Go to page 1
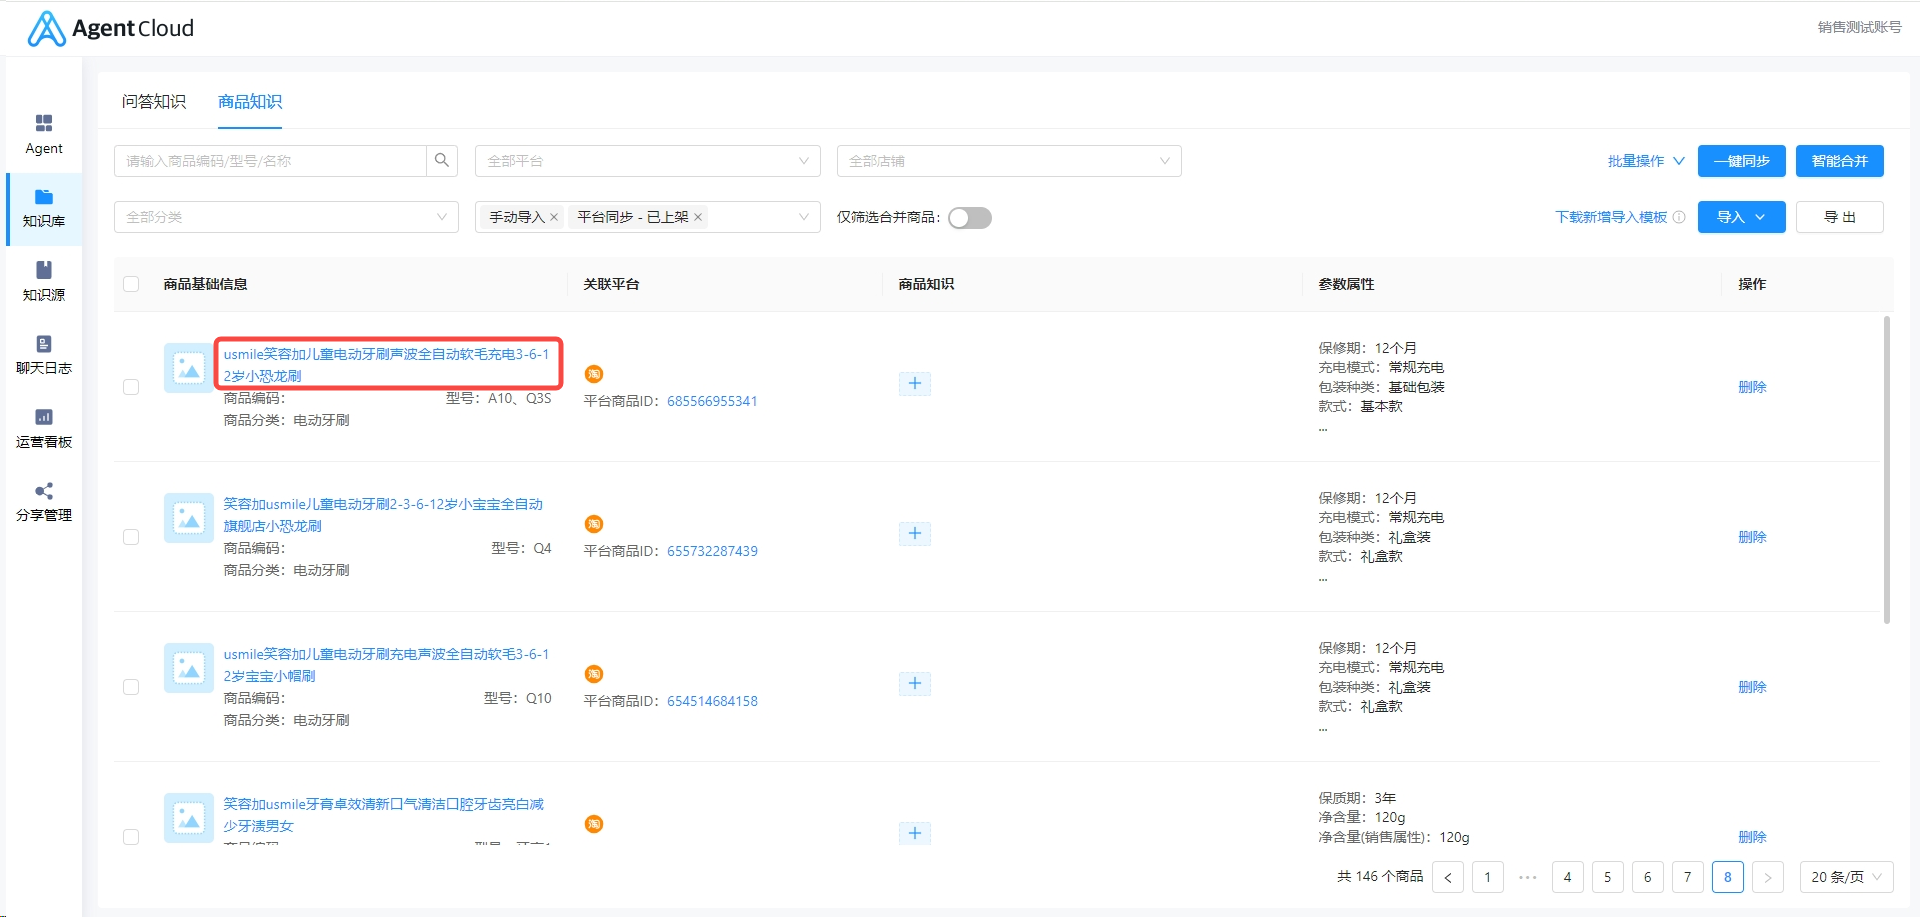 tap(1487, 877)
